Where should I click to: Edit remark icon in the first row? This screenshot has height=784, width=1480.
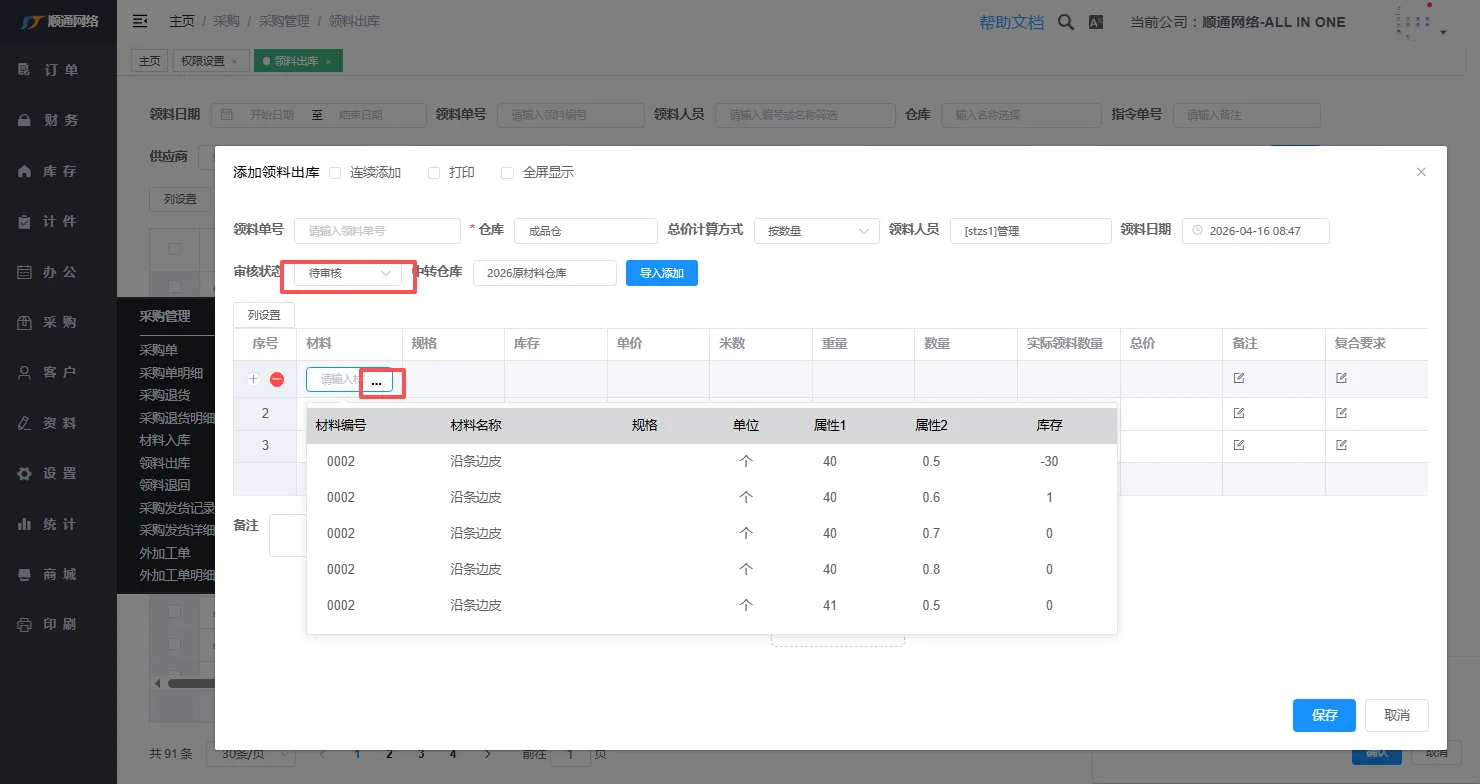[x=1239, y=378]
